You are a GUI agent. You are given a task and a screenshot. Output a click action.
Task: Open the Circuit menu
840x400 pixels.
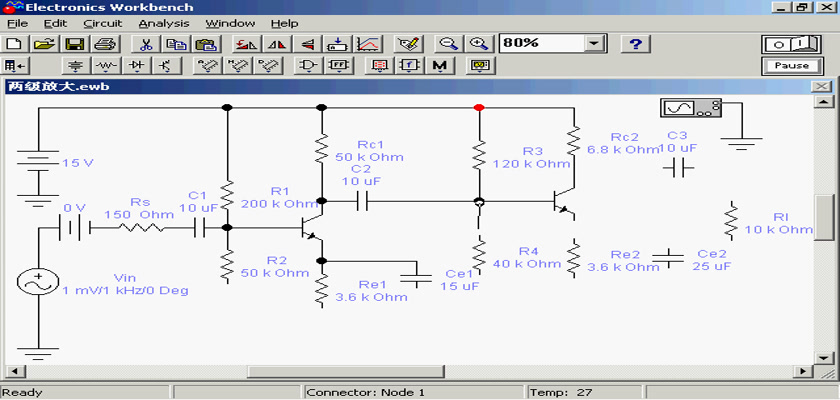103,24
